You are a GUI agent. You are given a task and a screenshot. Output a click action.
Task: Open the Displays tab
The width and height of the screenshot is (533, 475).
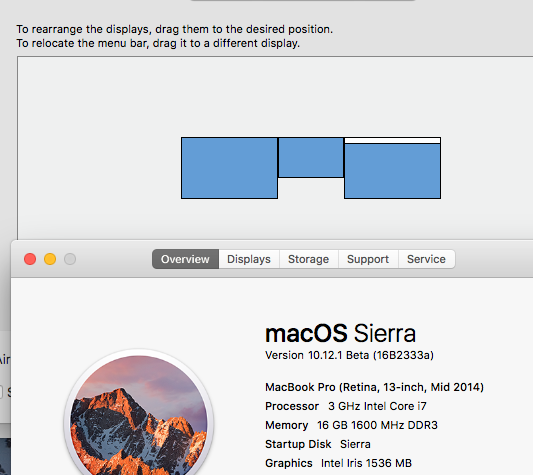(249, 259)
